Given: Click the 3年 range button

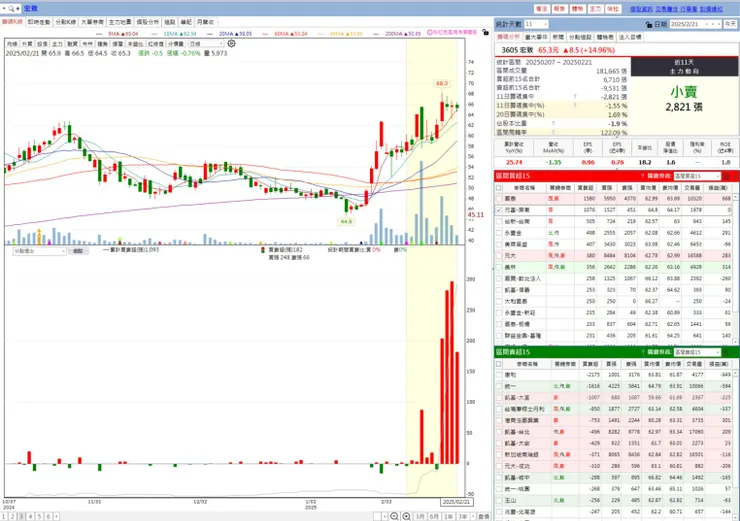Looking at the screenshot, I should 463,516.
